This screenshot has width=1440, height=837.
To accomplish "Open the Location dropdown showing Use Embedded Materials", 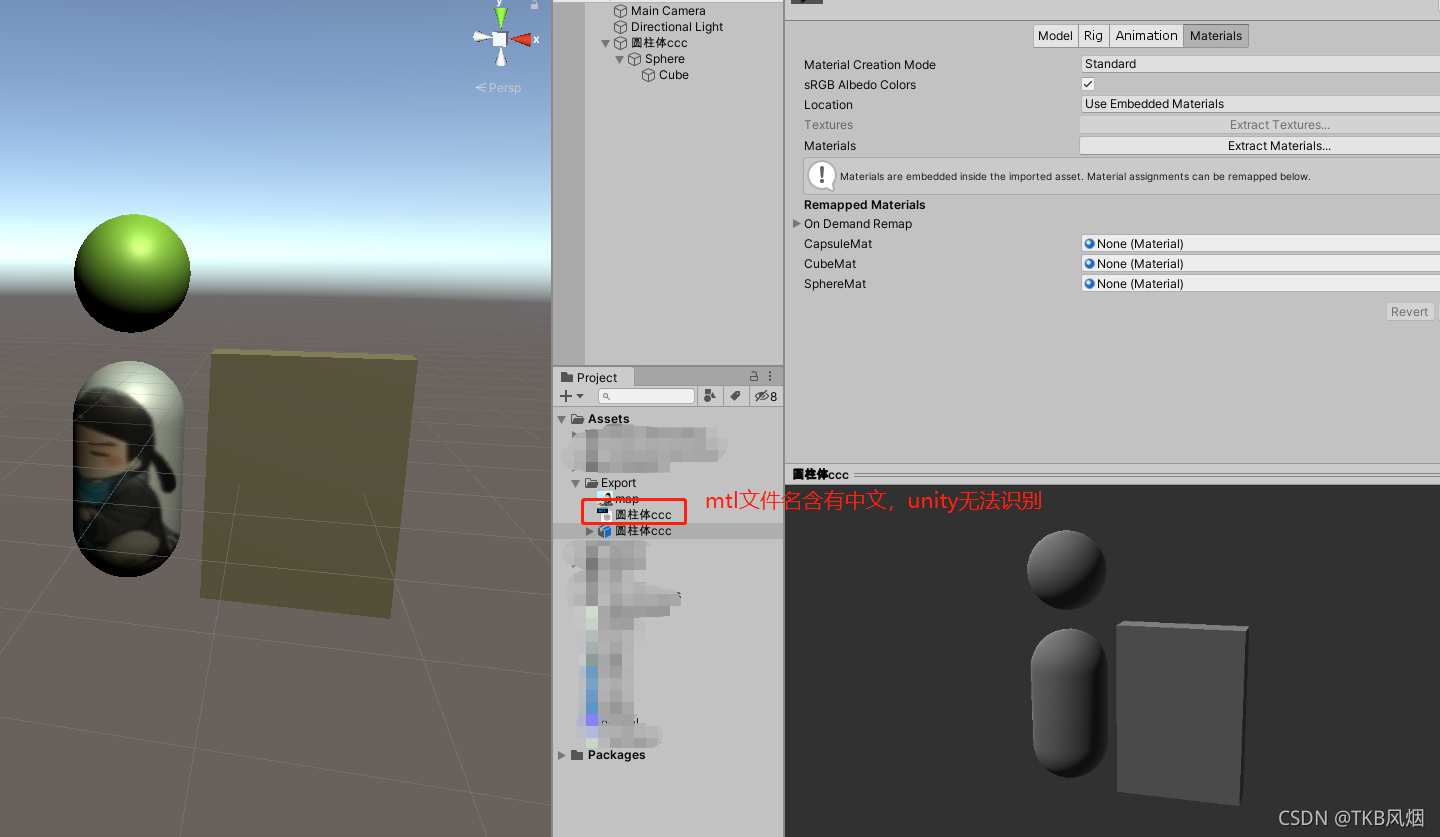I will tap(1260, 104).
